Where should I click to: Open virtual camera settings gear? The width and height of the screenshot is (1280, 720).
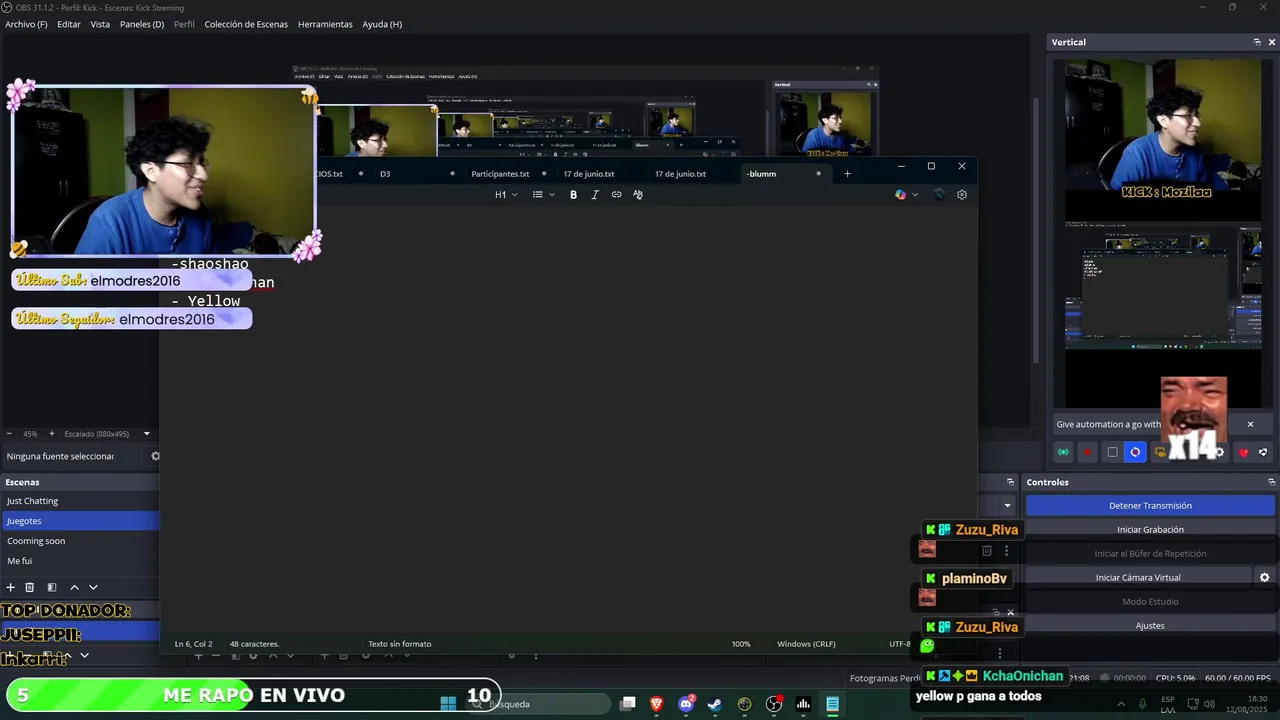(x=1264, y=577)
